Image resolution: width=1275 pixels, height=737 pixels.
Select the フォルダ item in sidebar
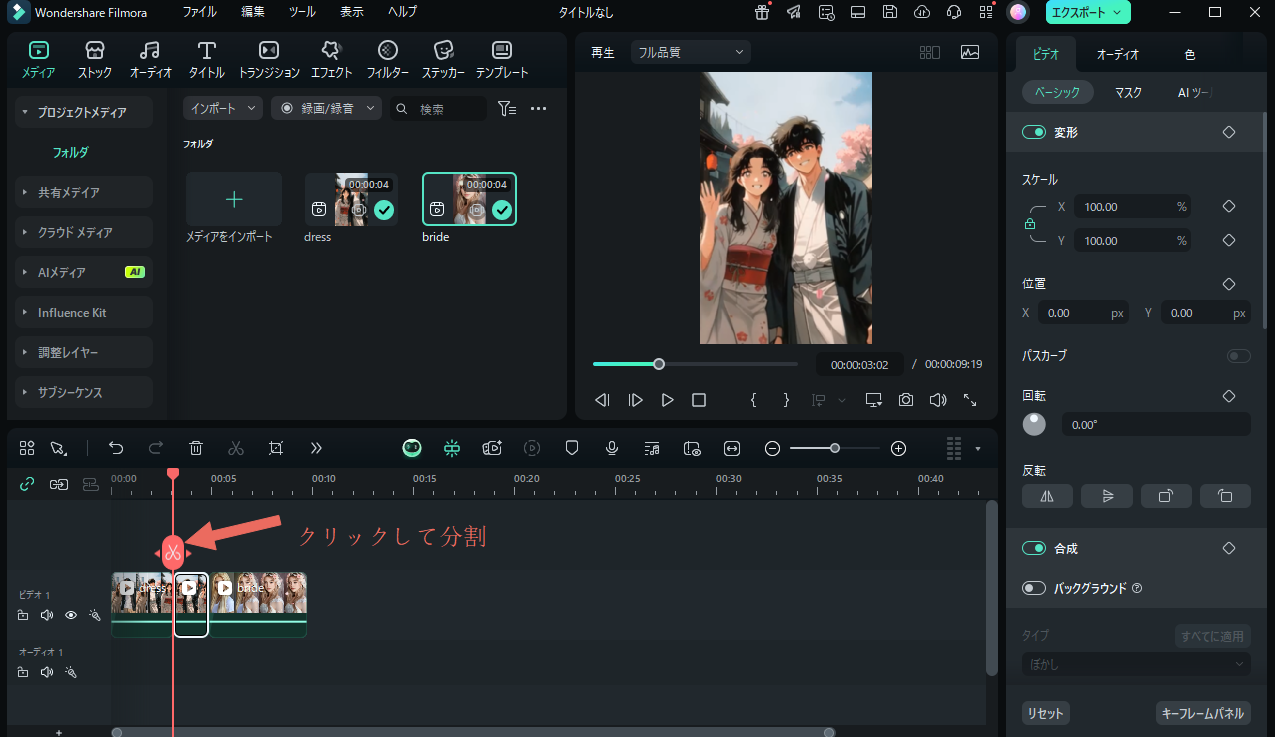(71, 152)
